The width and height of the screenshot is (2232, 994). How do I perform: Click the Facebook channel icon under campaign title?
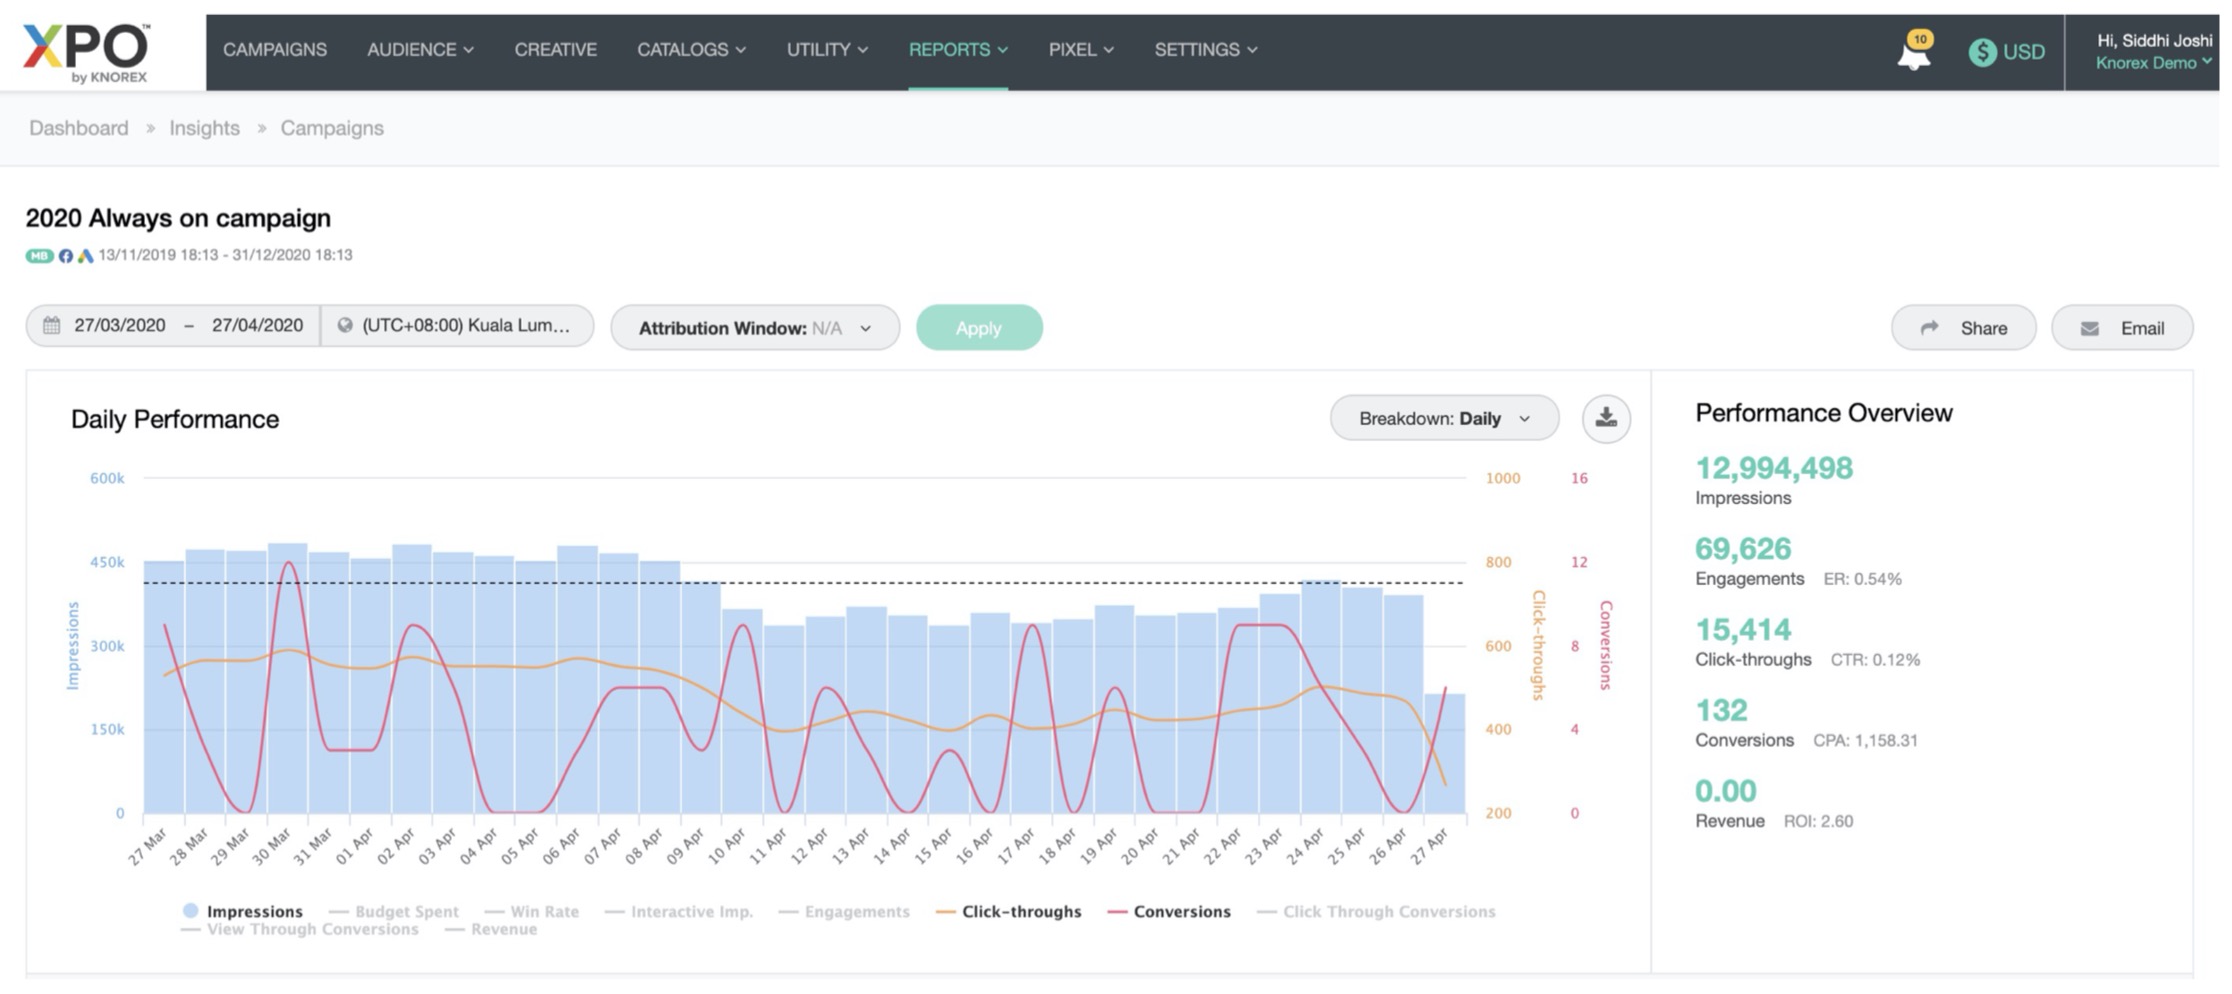pos(66,256)
